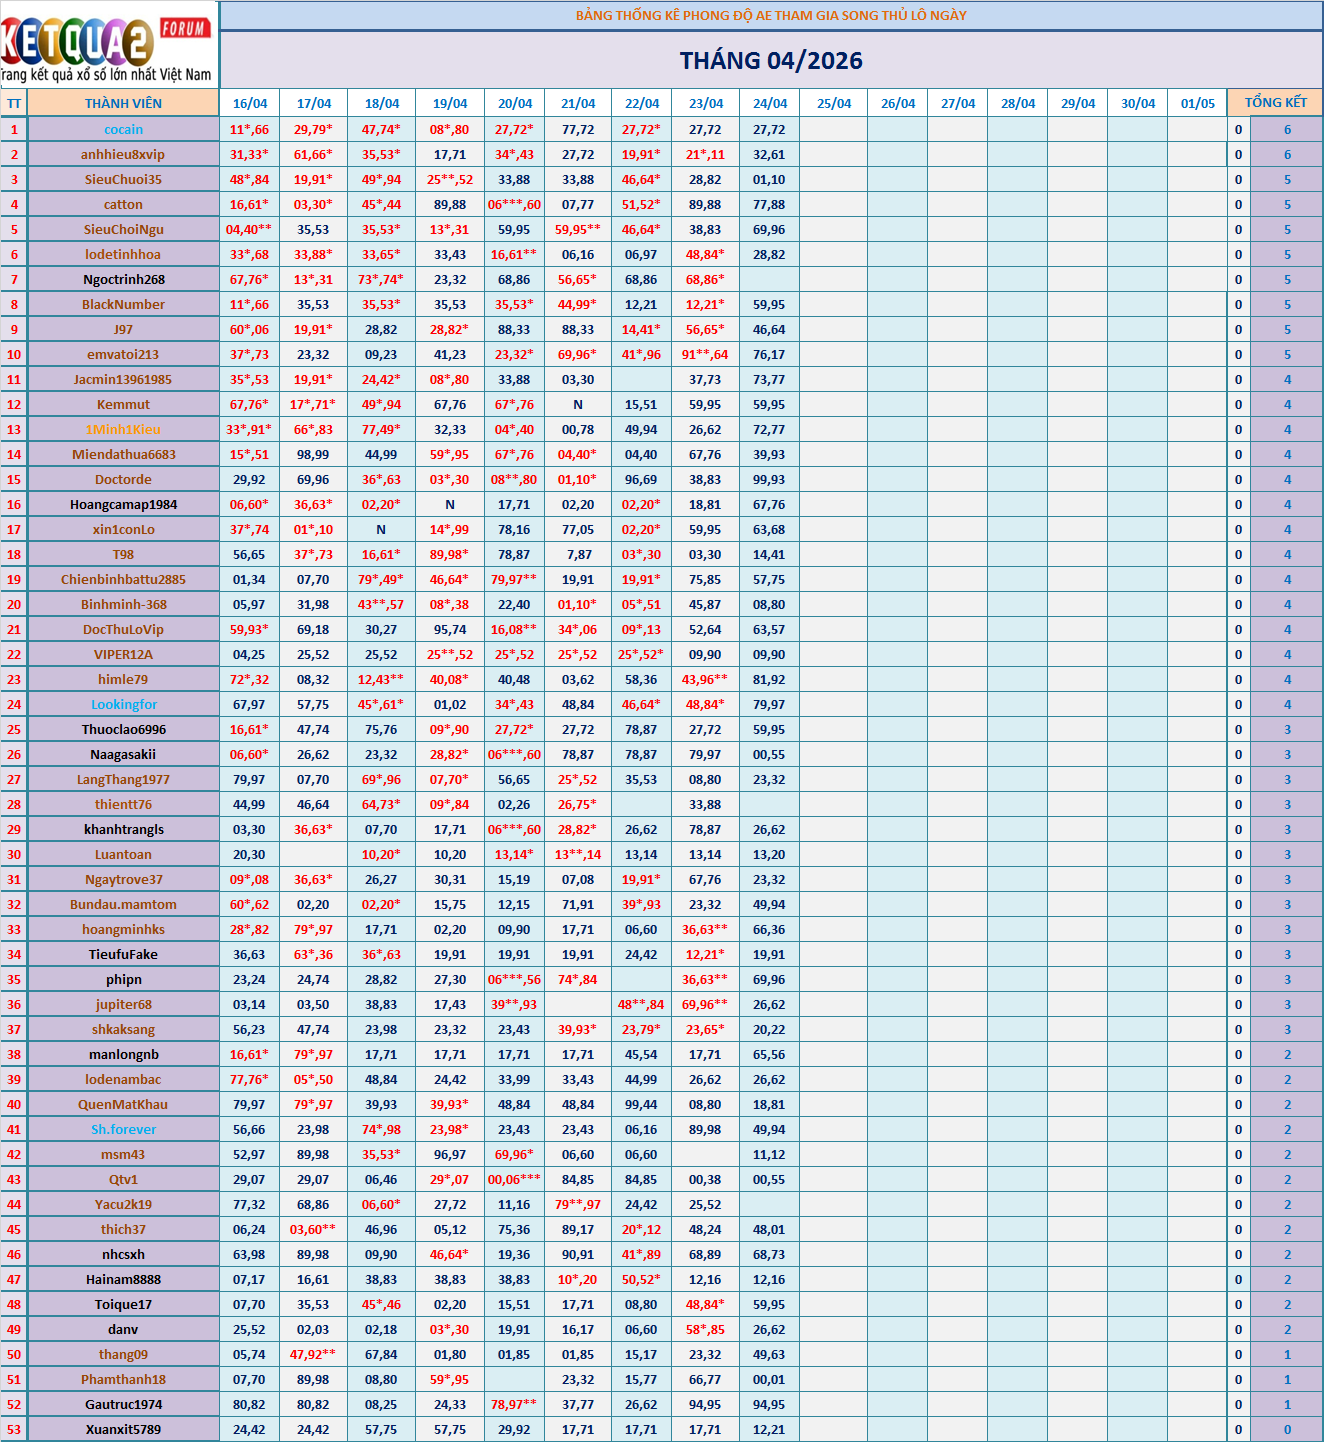Select cocain's 16/04 cell 11*,66
Image resolution: width=1324 pixels, height=1442 pixels.
(x=249, y=129)
